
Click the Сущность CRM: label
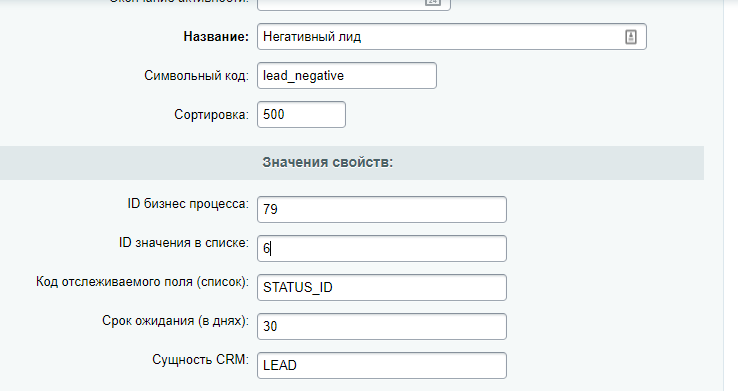click(x=200, y=359)
